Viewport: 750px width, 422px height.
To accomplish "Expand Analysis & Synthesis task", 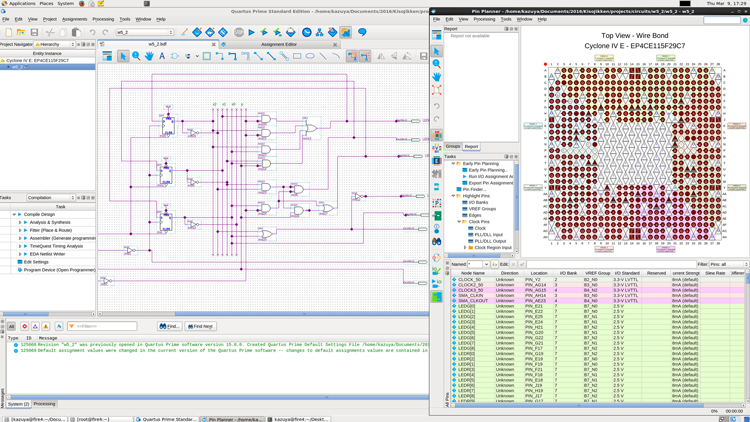I will [x=20, y=222].
